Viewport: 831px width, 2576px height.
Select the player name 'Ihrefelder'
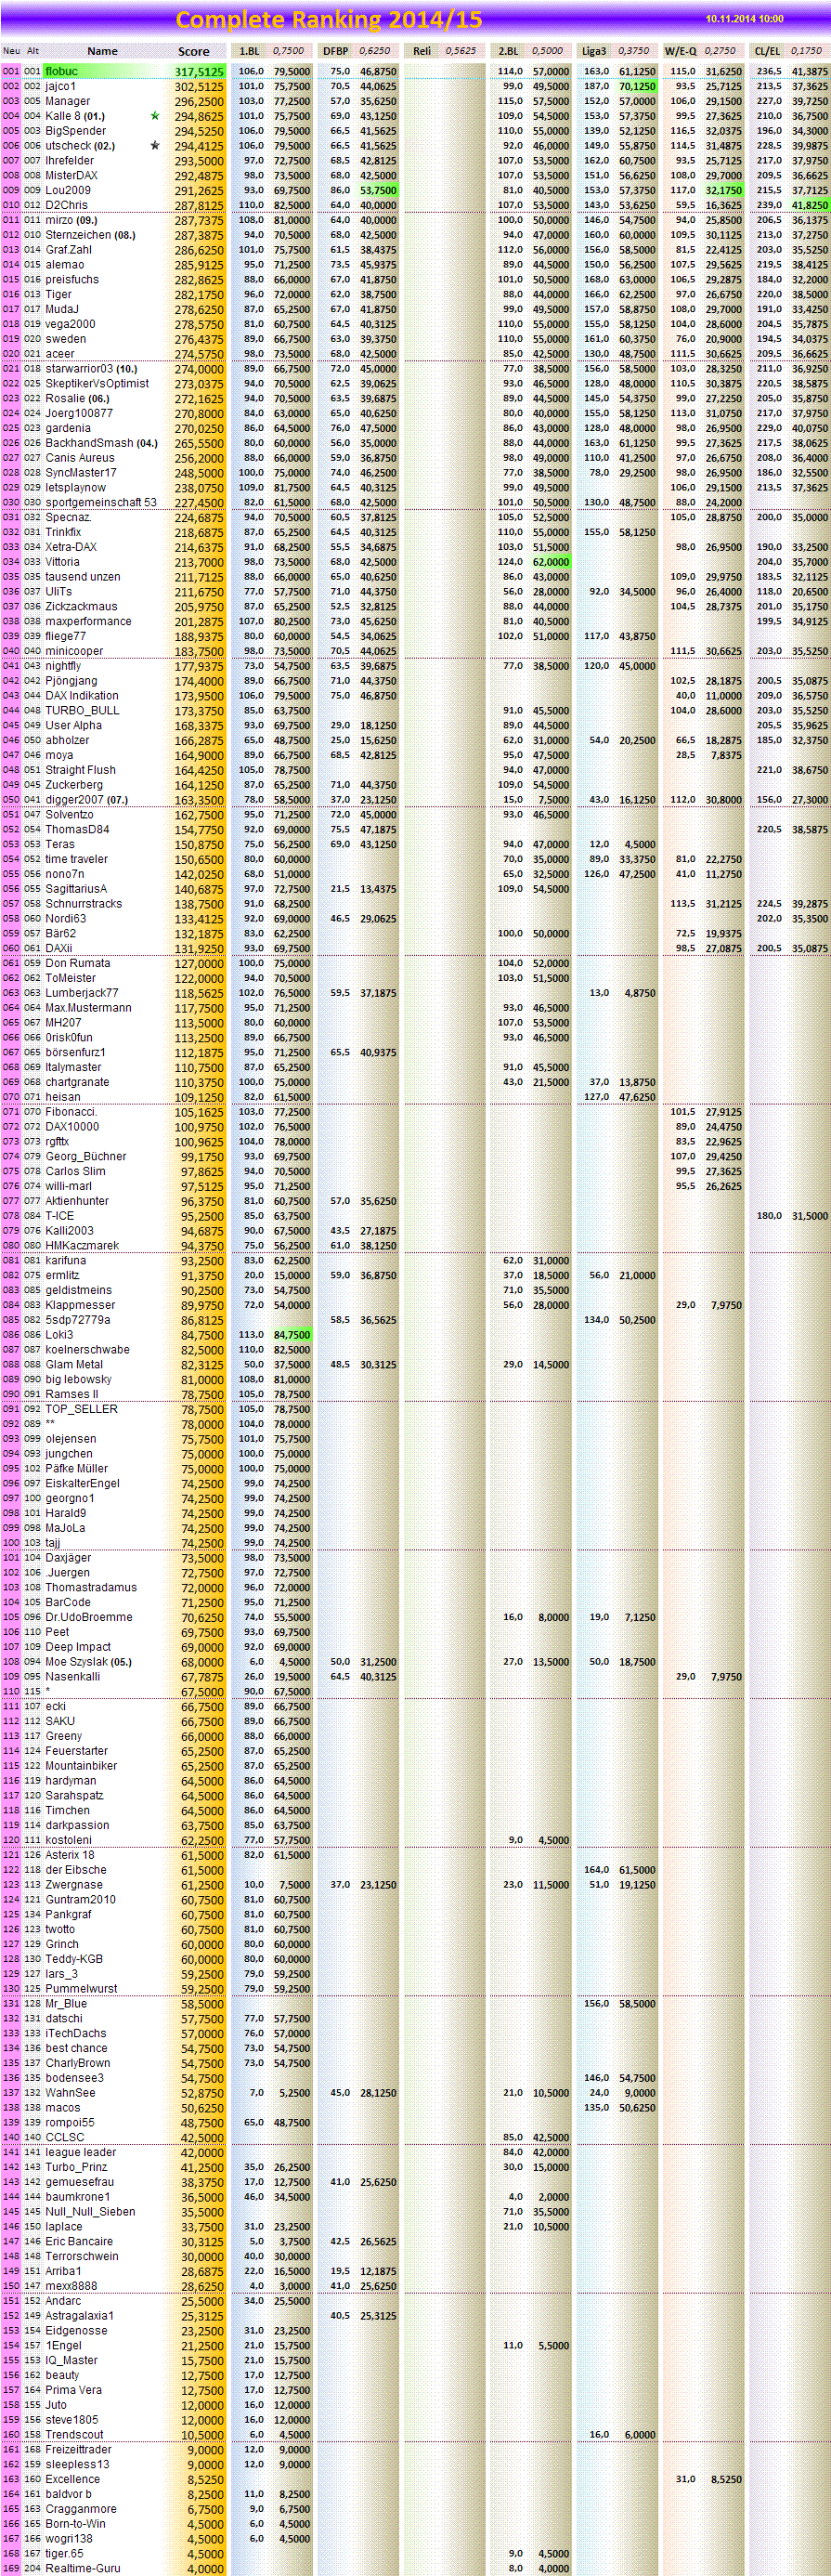click(x=70, y=161)
